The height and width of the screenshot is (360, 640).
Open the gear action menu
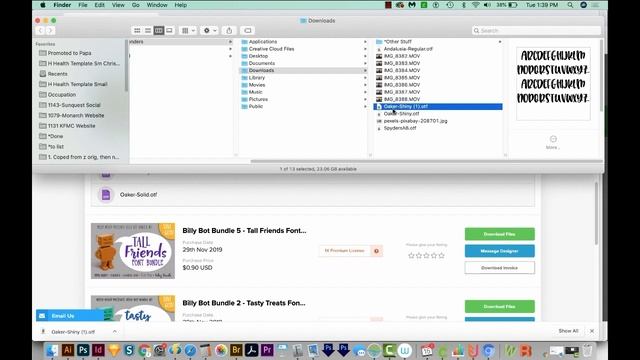coord(209,31)
